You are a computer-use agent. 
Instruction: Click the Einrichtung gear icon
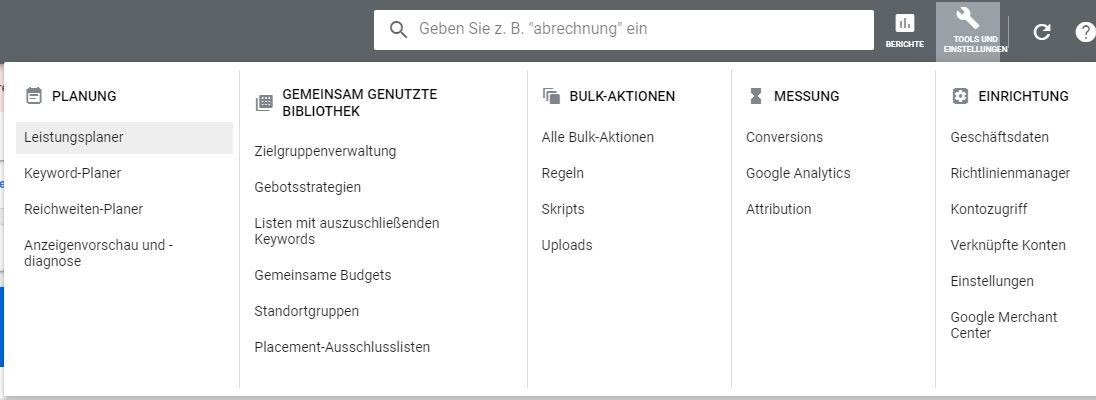click(960, 96)
